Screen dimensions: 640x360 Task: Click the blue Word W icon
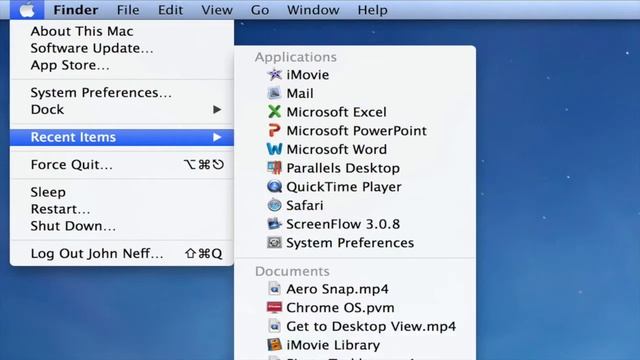pyautogui.click(x=274, y=149)
